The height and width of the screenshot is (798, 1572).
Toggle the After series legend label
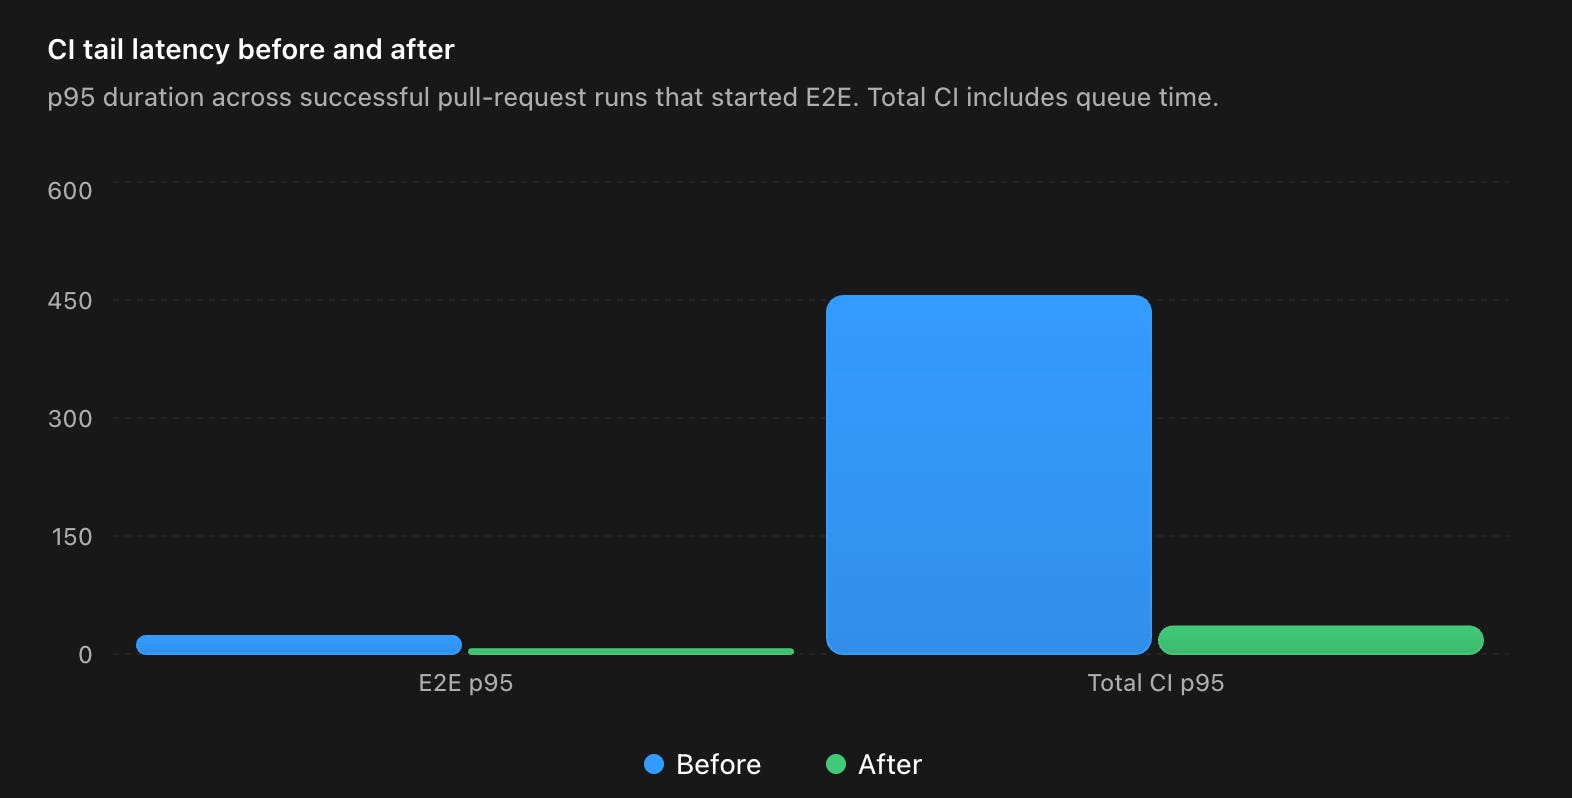(890, 764)
